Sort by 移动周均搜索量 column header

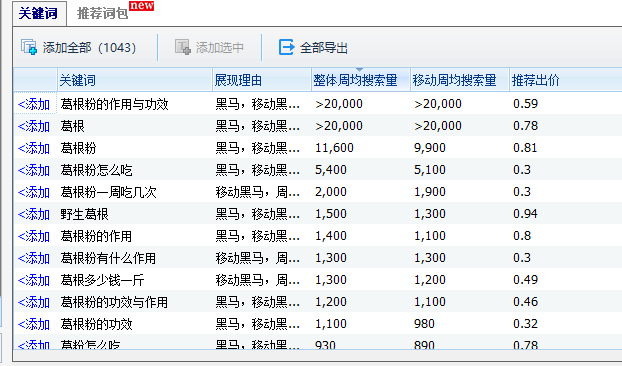coord(460,80)
